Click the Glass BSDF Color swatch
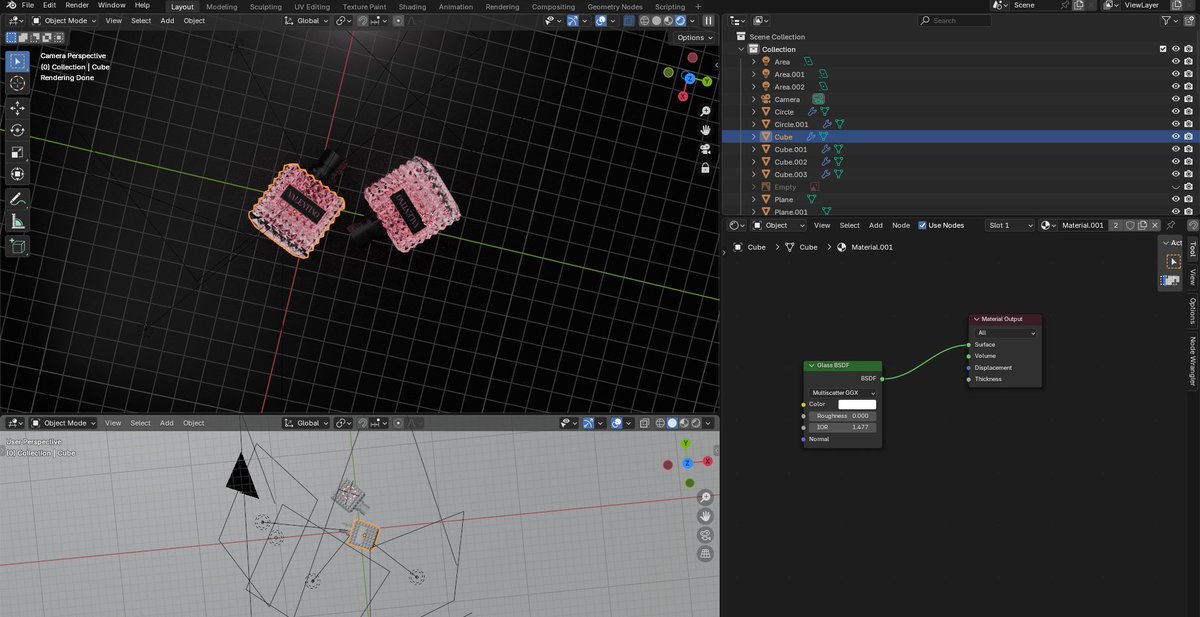1200x617 pixels. pos(857,404)
